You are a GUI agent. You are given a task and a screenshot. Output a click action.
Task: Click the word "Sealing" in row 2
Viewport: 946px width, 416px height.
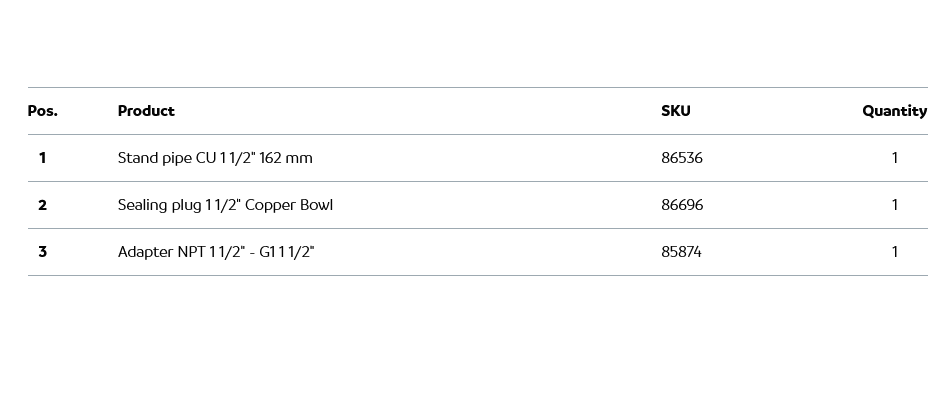(x=143, y=205)
